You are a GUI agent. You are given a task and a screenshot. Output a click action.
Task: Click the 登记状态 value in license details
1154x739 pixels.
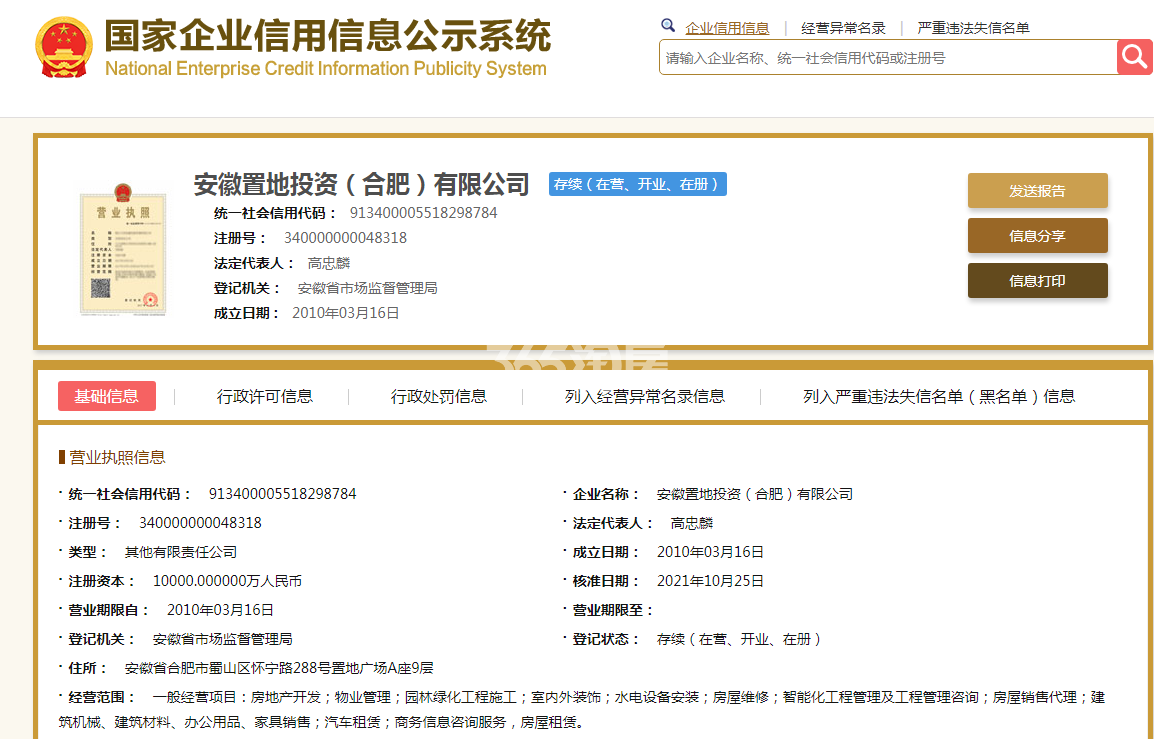pyautogui.click(x=738, y=639)
